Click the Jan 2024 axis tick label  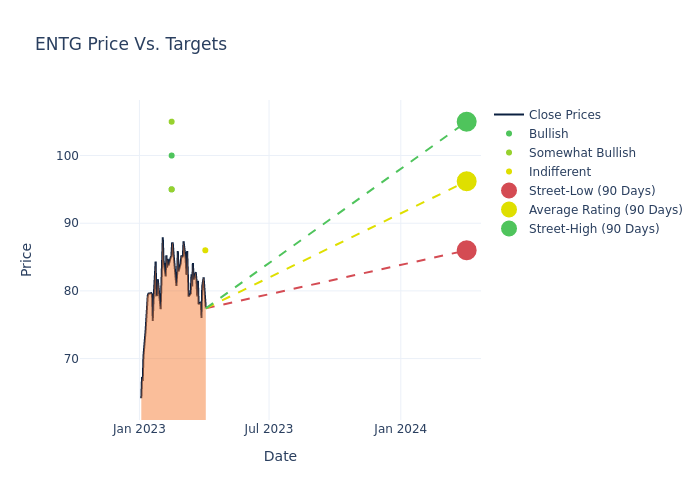click(400, 429)
